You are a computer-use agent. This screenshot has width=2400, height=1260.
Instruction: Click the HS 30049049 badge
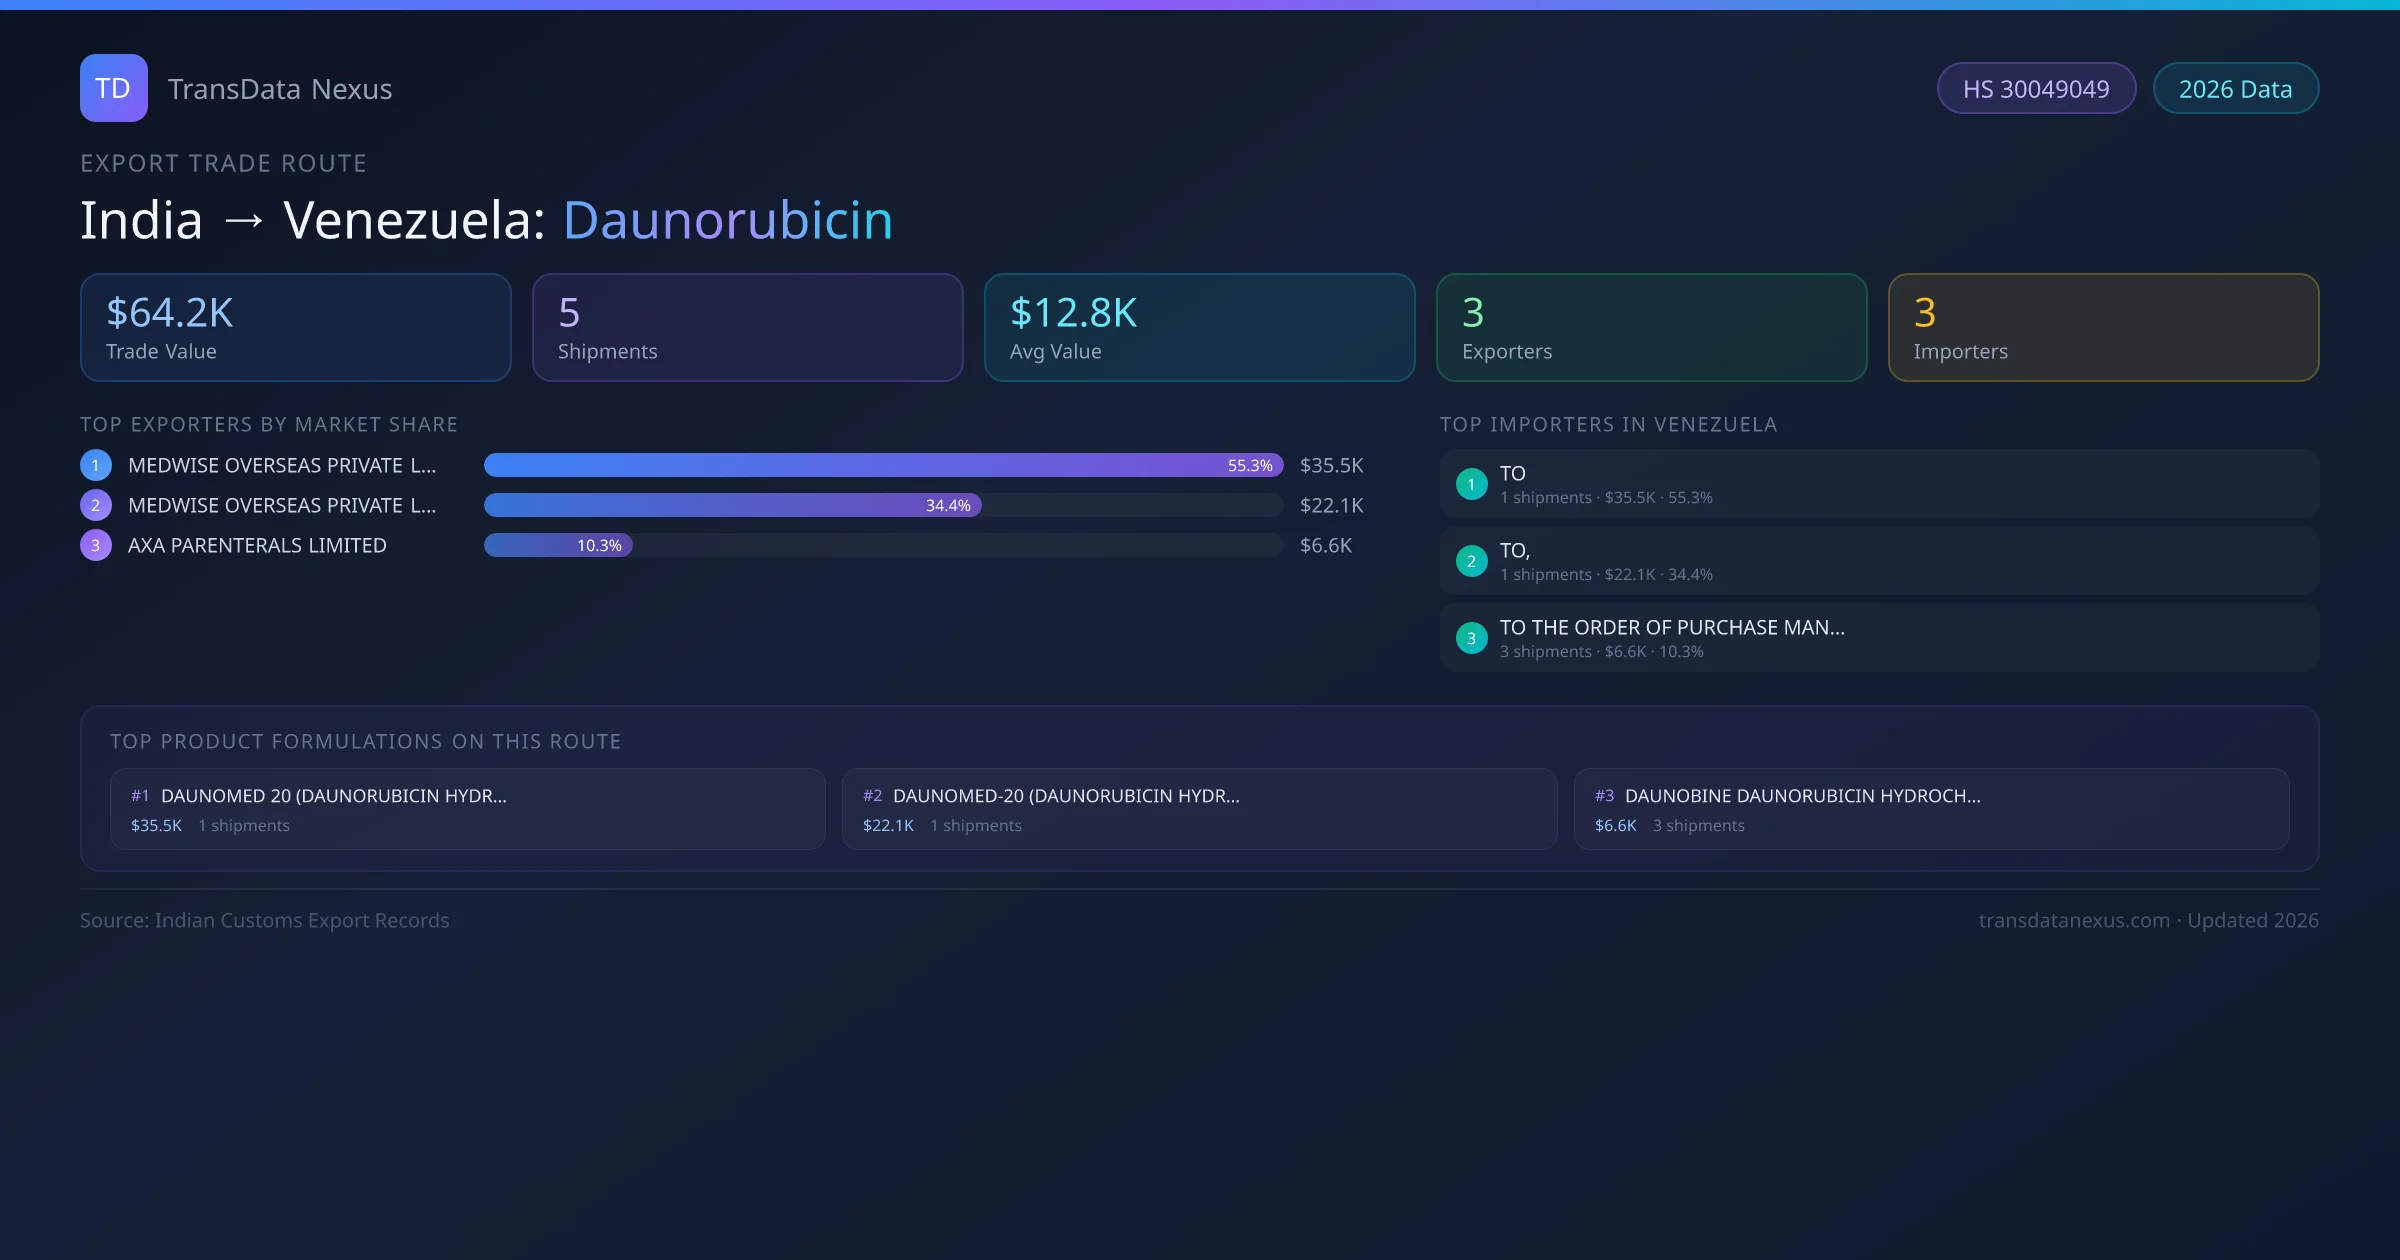click(2036, 89)
